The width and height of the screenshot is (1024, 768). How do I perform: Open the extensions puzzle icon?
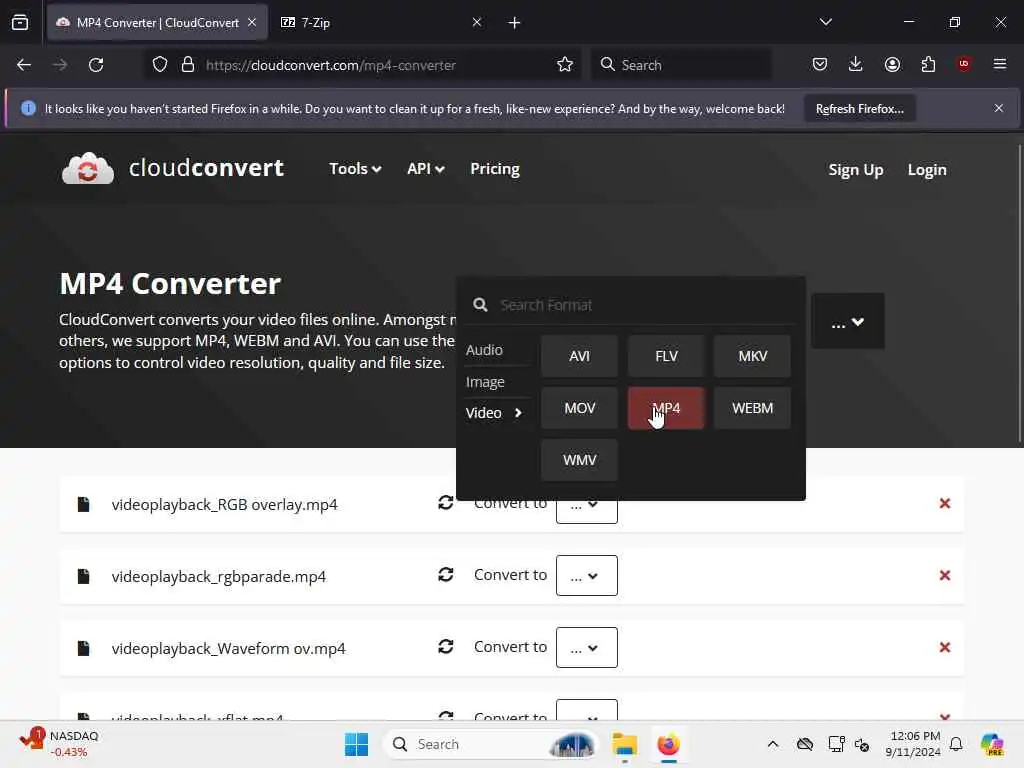point(928,64)
